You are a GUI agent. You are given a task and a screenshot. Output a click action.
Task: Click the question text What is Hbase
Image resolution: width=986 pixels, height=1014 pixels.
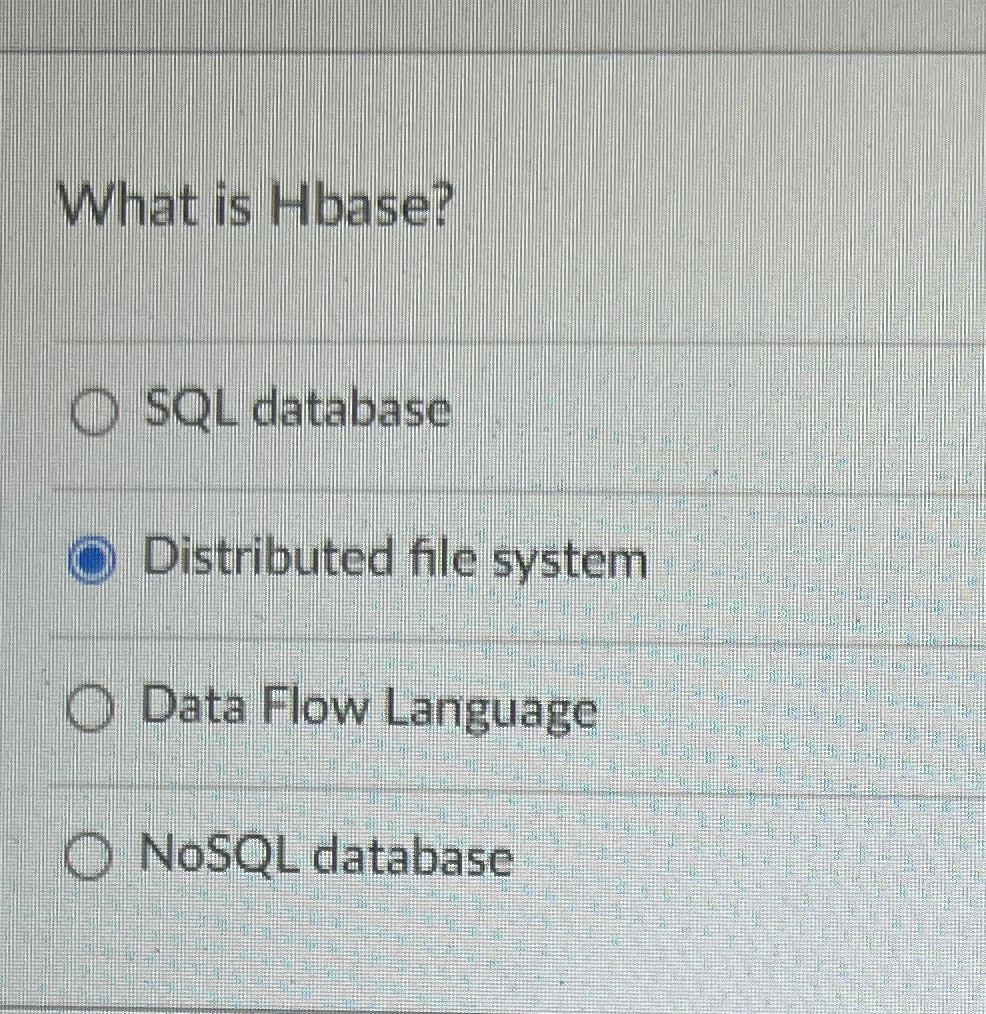tap(255, 207)
